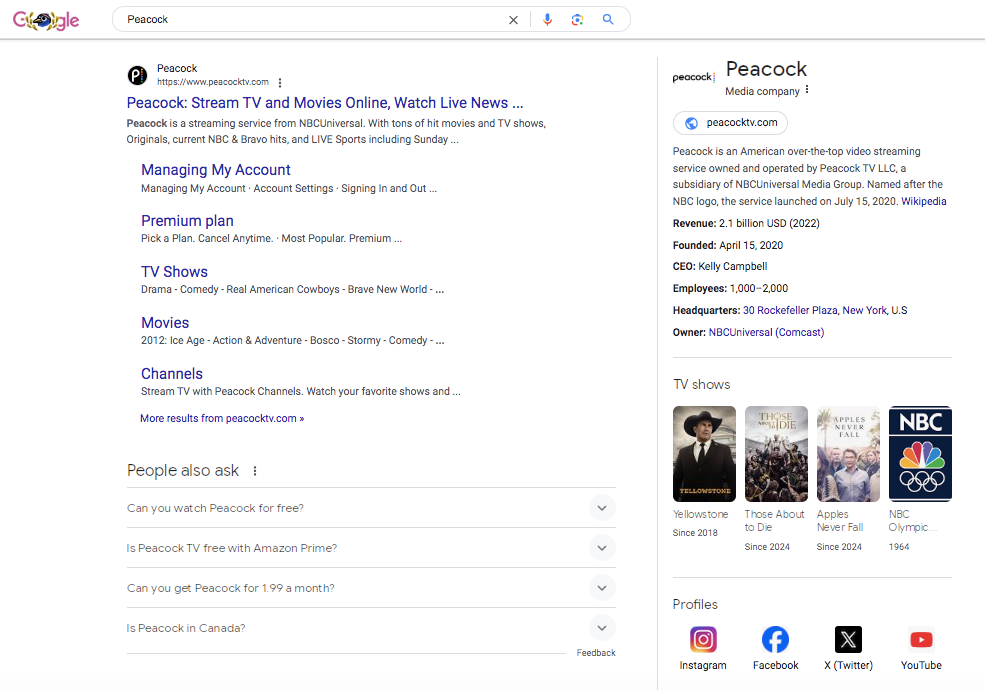Open the Yellowstone show thumbnail
Viewport: 985px width, 690px height.
704,454
